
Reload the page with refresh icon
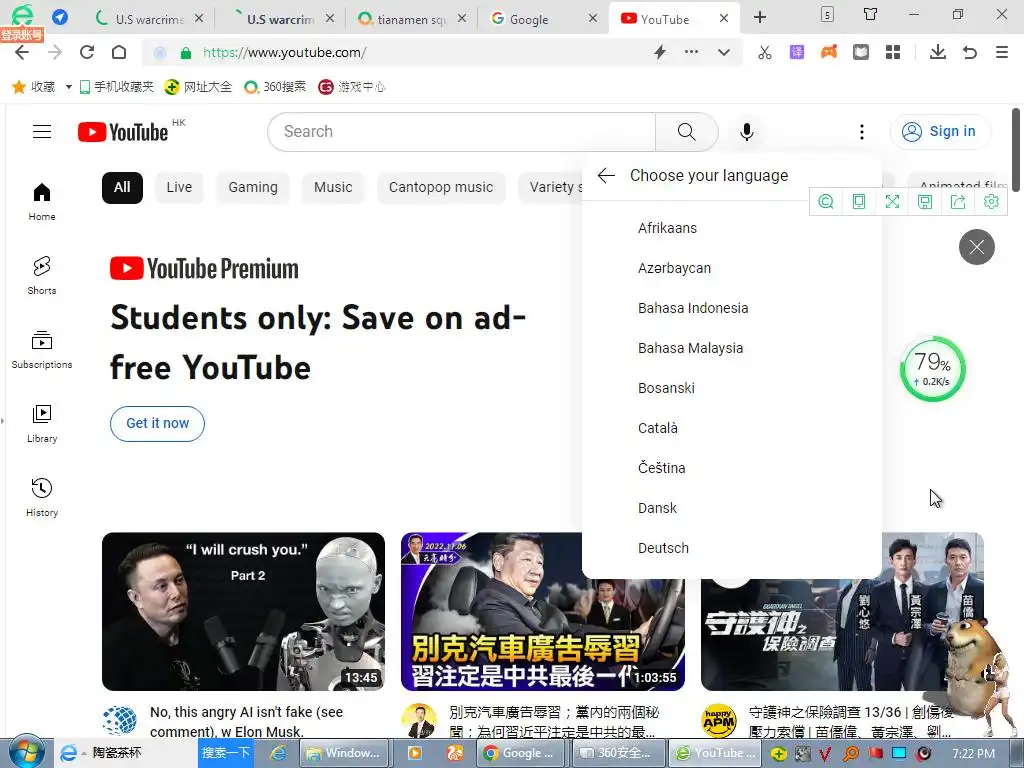87,52
